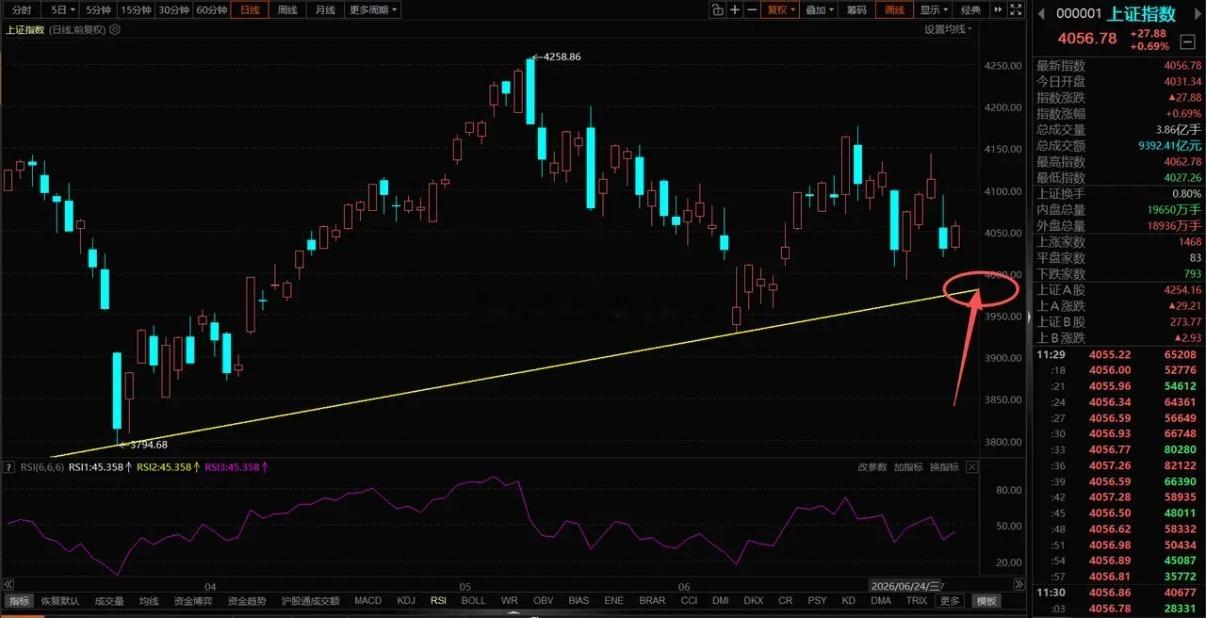Click the box icon above 指标 button

(9, 583)
